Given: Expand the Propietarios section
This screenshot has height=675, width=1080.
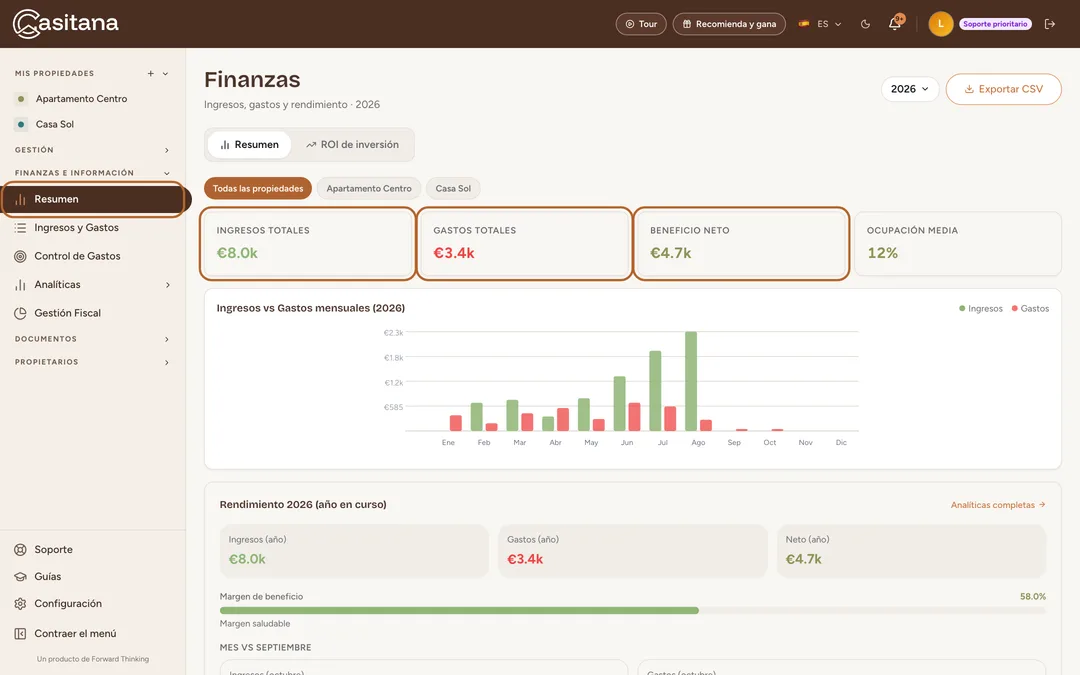Looking at the screenshot, I should click(92, 362).
